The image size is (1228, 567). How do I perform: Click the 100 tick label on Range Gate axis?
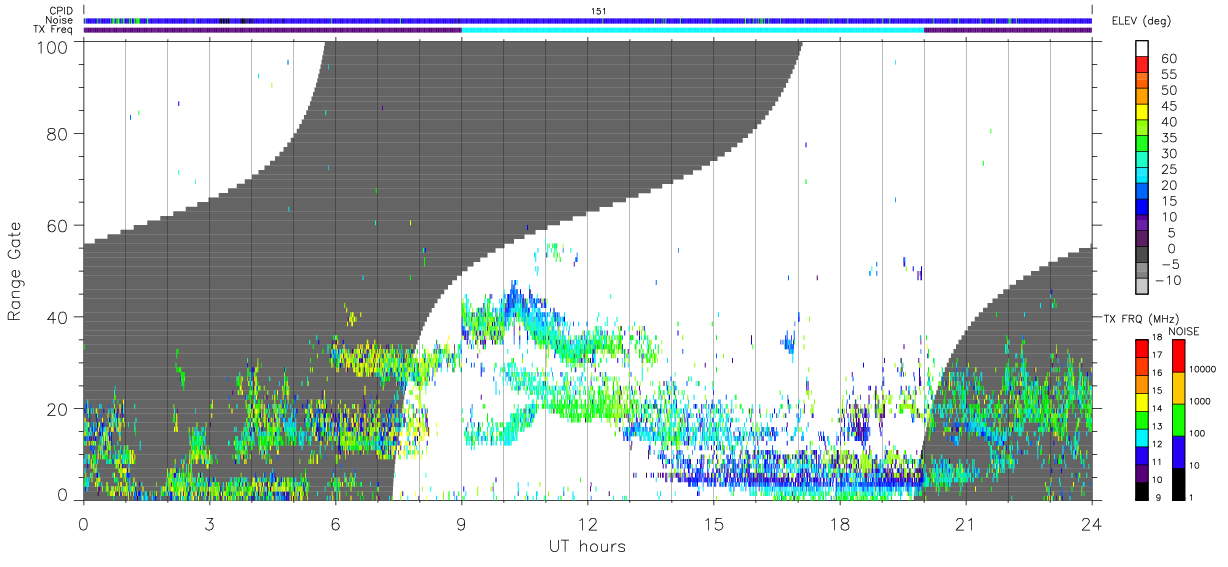point(52,46)
